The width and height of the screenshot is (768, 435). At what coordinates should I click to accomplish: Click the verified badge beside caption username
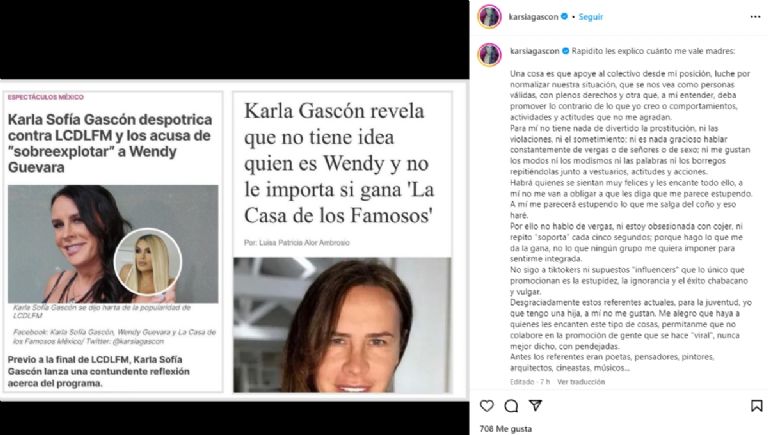(x=565, y=51)
